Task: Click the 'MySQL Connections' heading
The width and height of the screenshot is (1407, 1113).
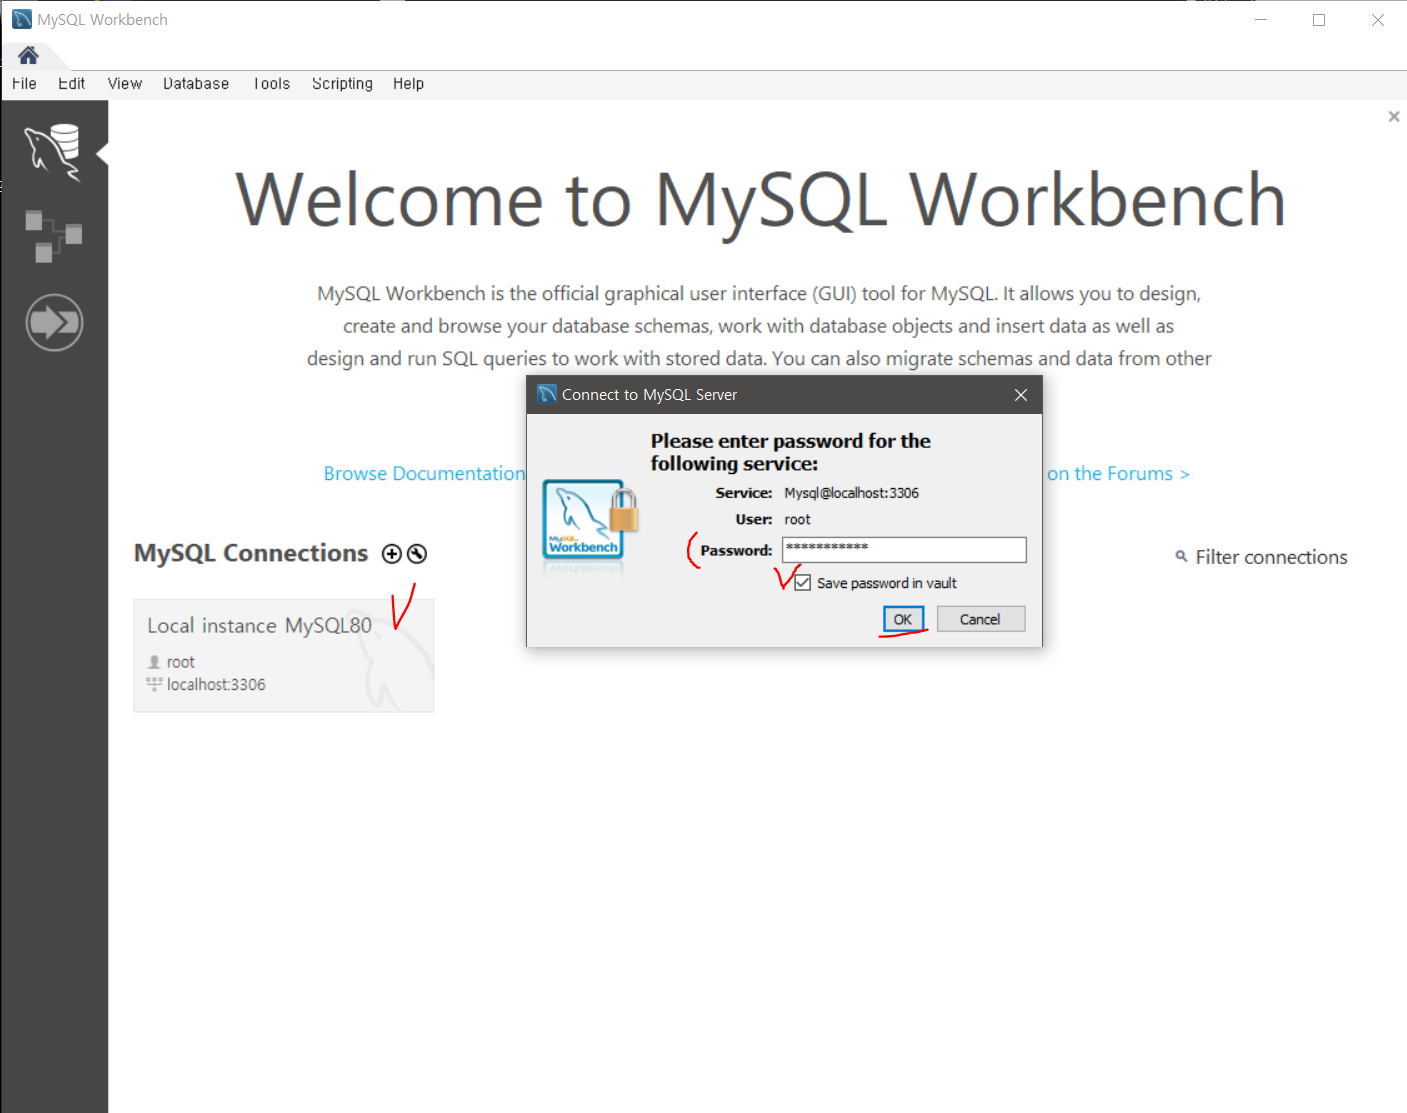Action: [x=251, y=553]
